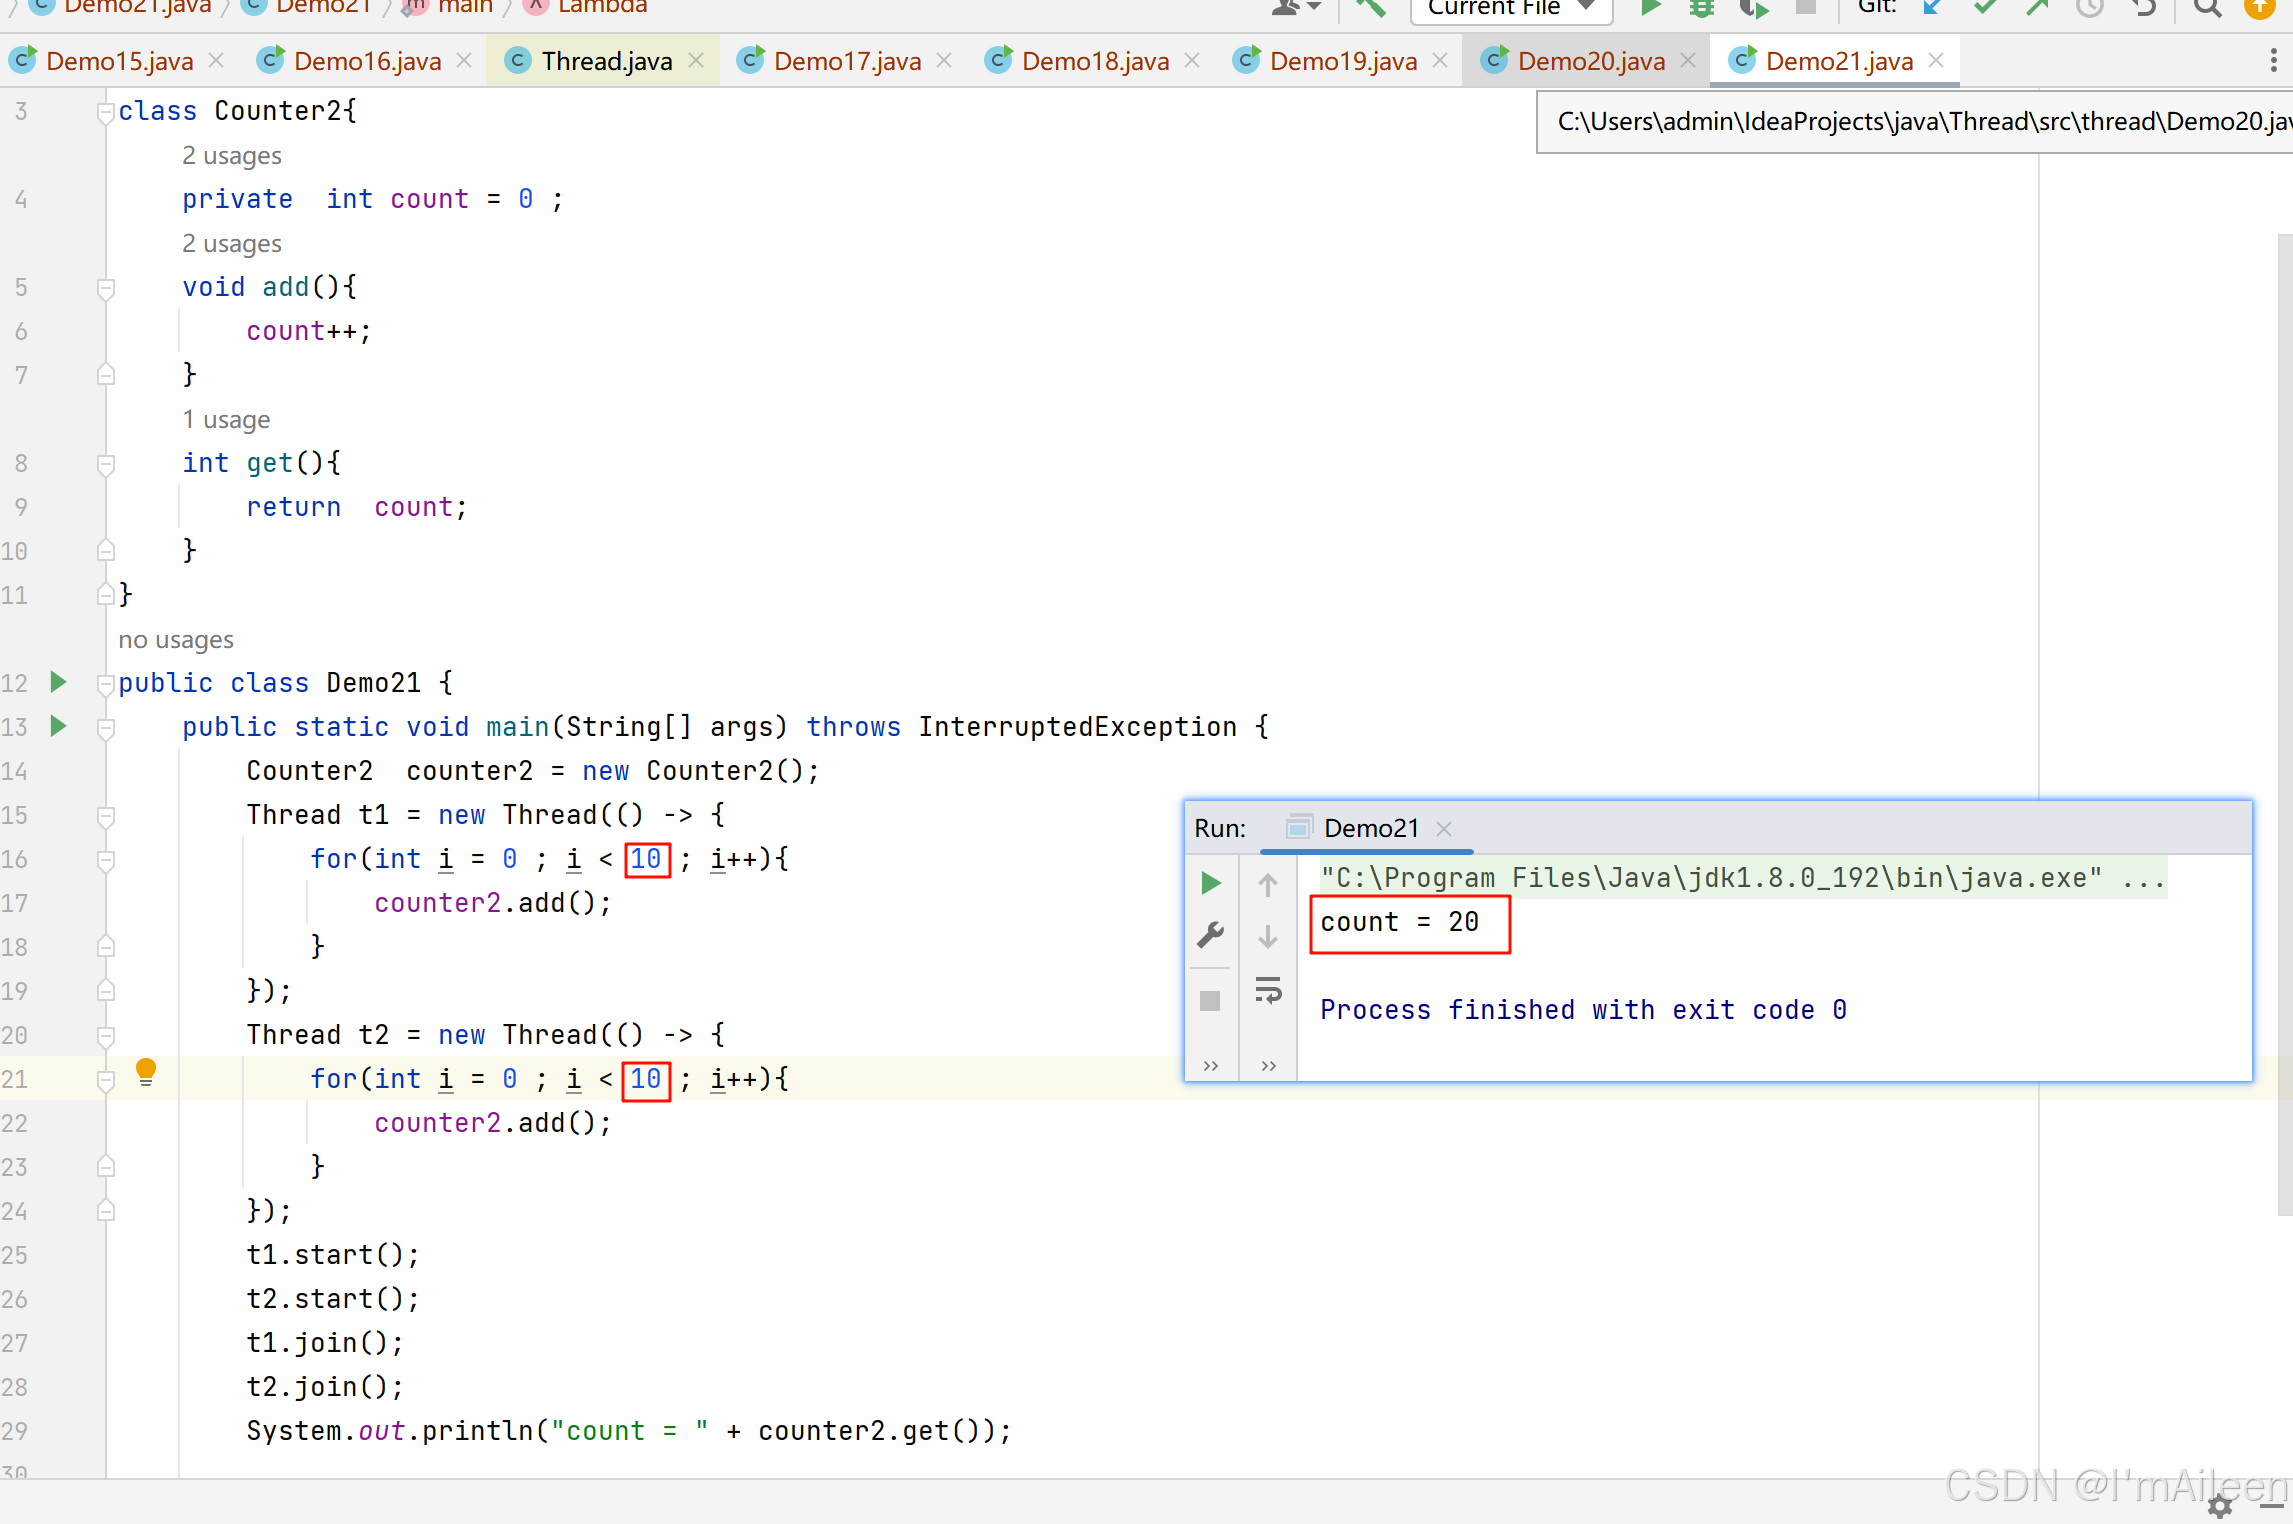
Task: Click the yellow intention lightbulb on line 21
Action: (146, 1073)
